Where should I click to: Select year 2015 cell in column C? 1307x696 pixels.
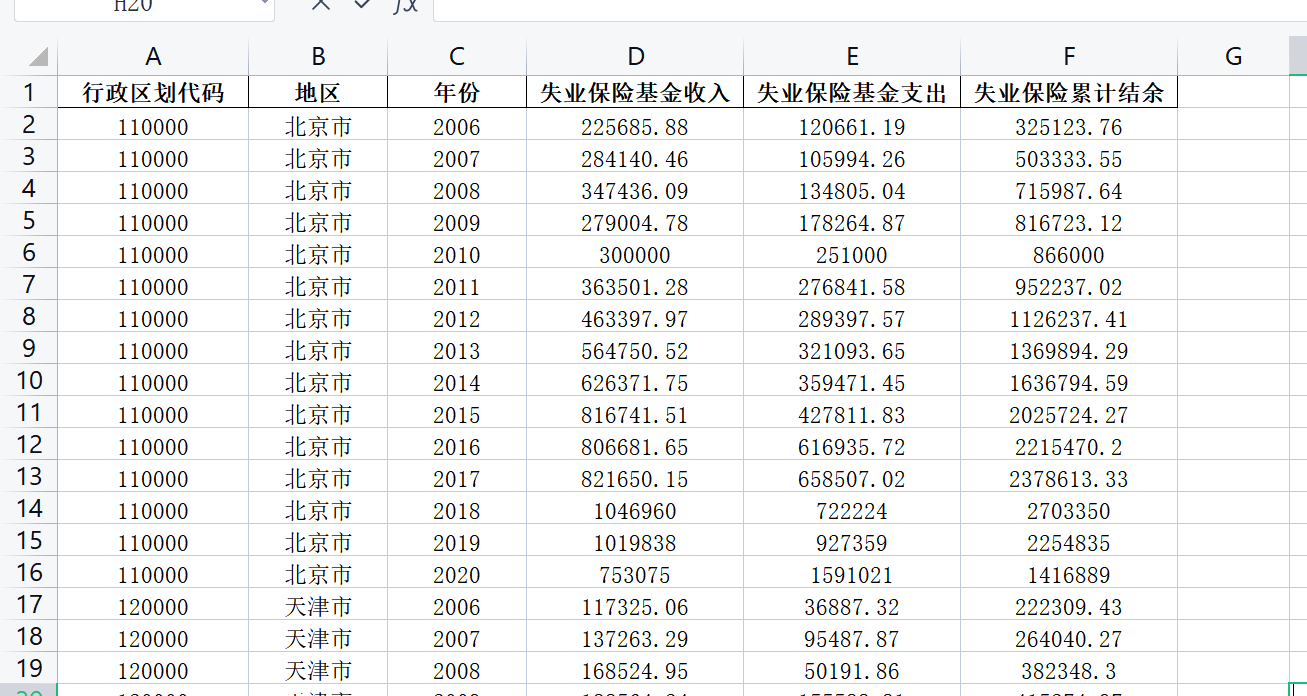pos(457,415)
